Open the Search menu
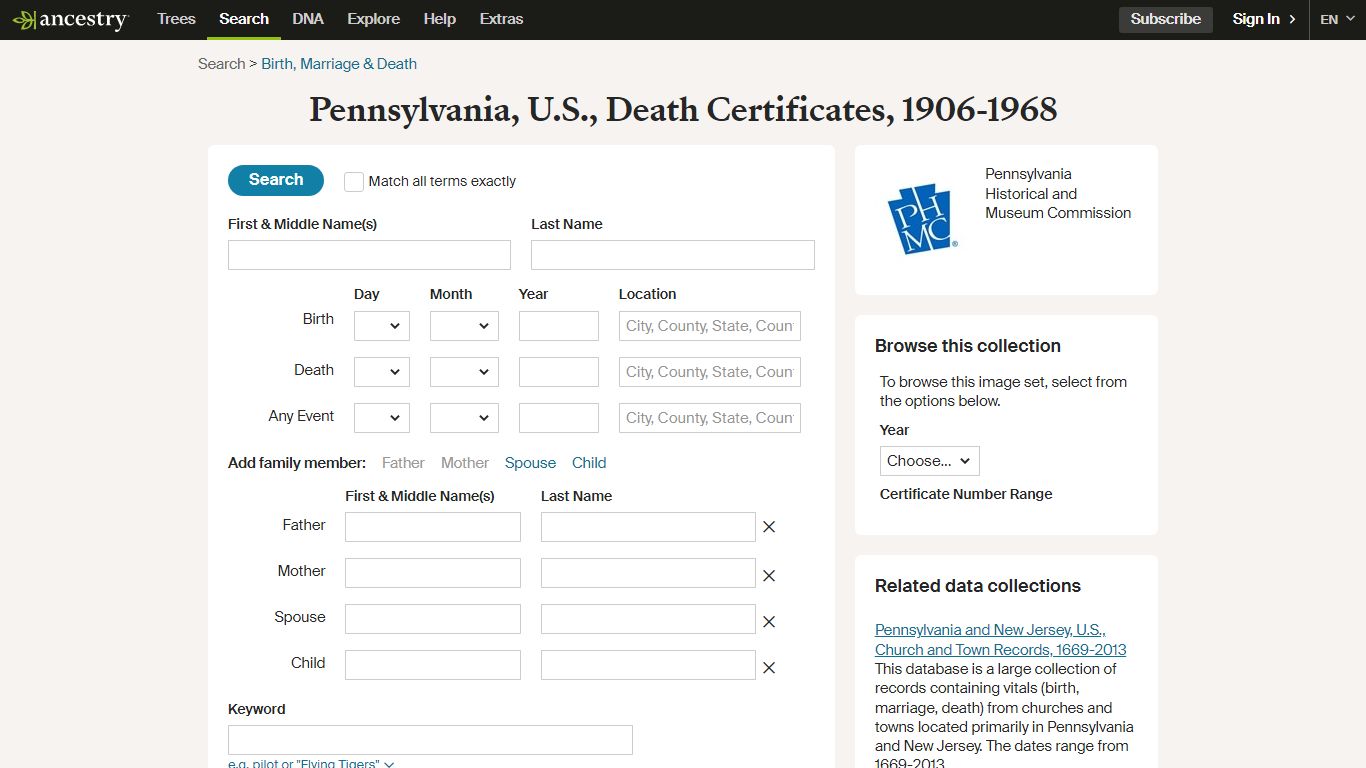This screenshot has width=1366, height=768. (x=244, y=19)
